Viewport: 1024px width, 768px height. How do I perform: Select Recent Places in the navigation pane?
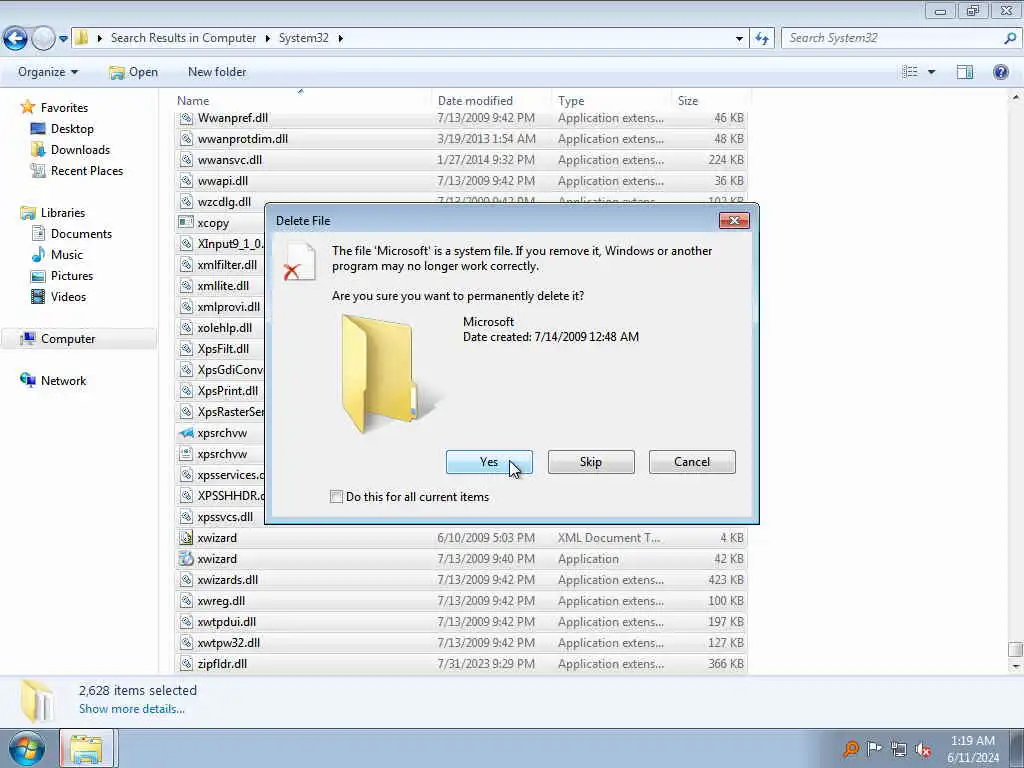[x=77, y=170]
